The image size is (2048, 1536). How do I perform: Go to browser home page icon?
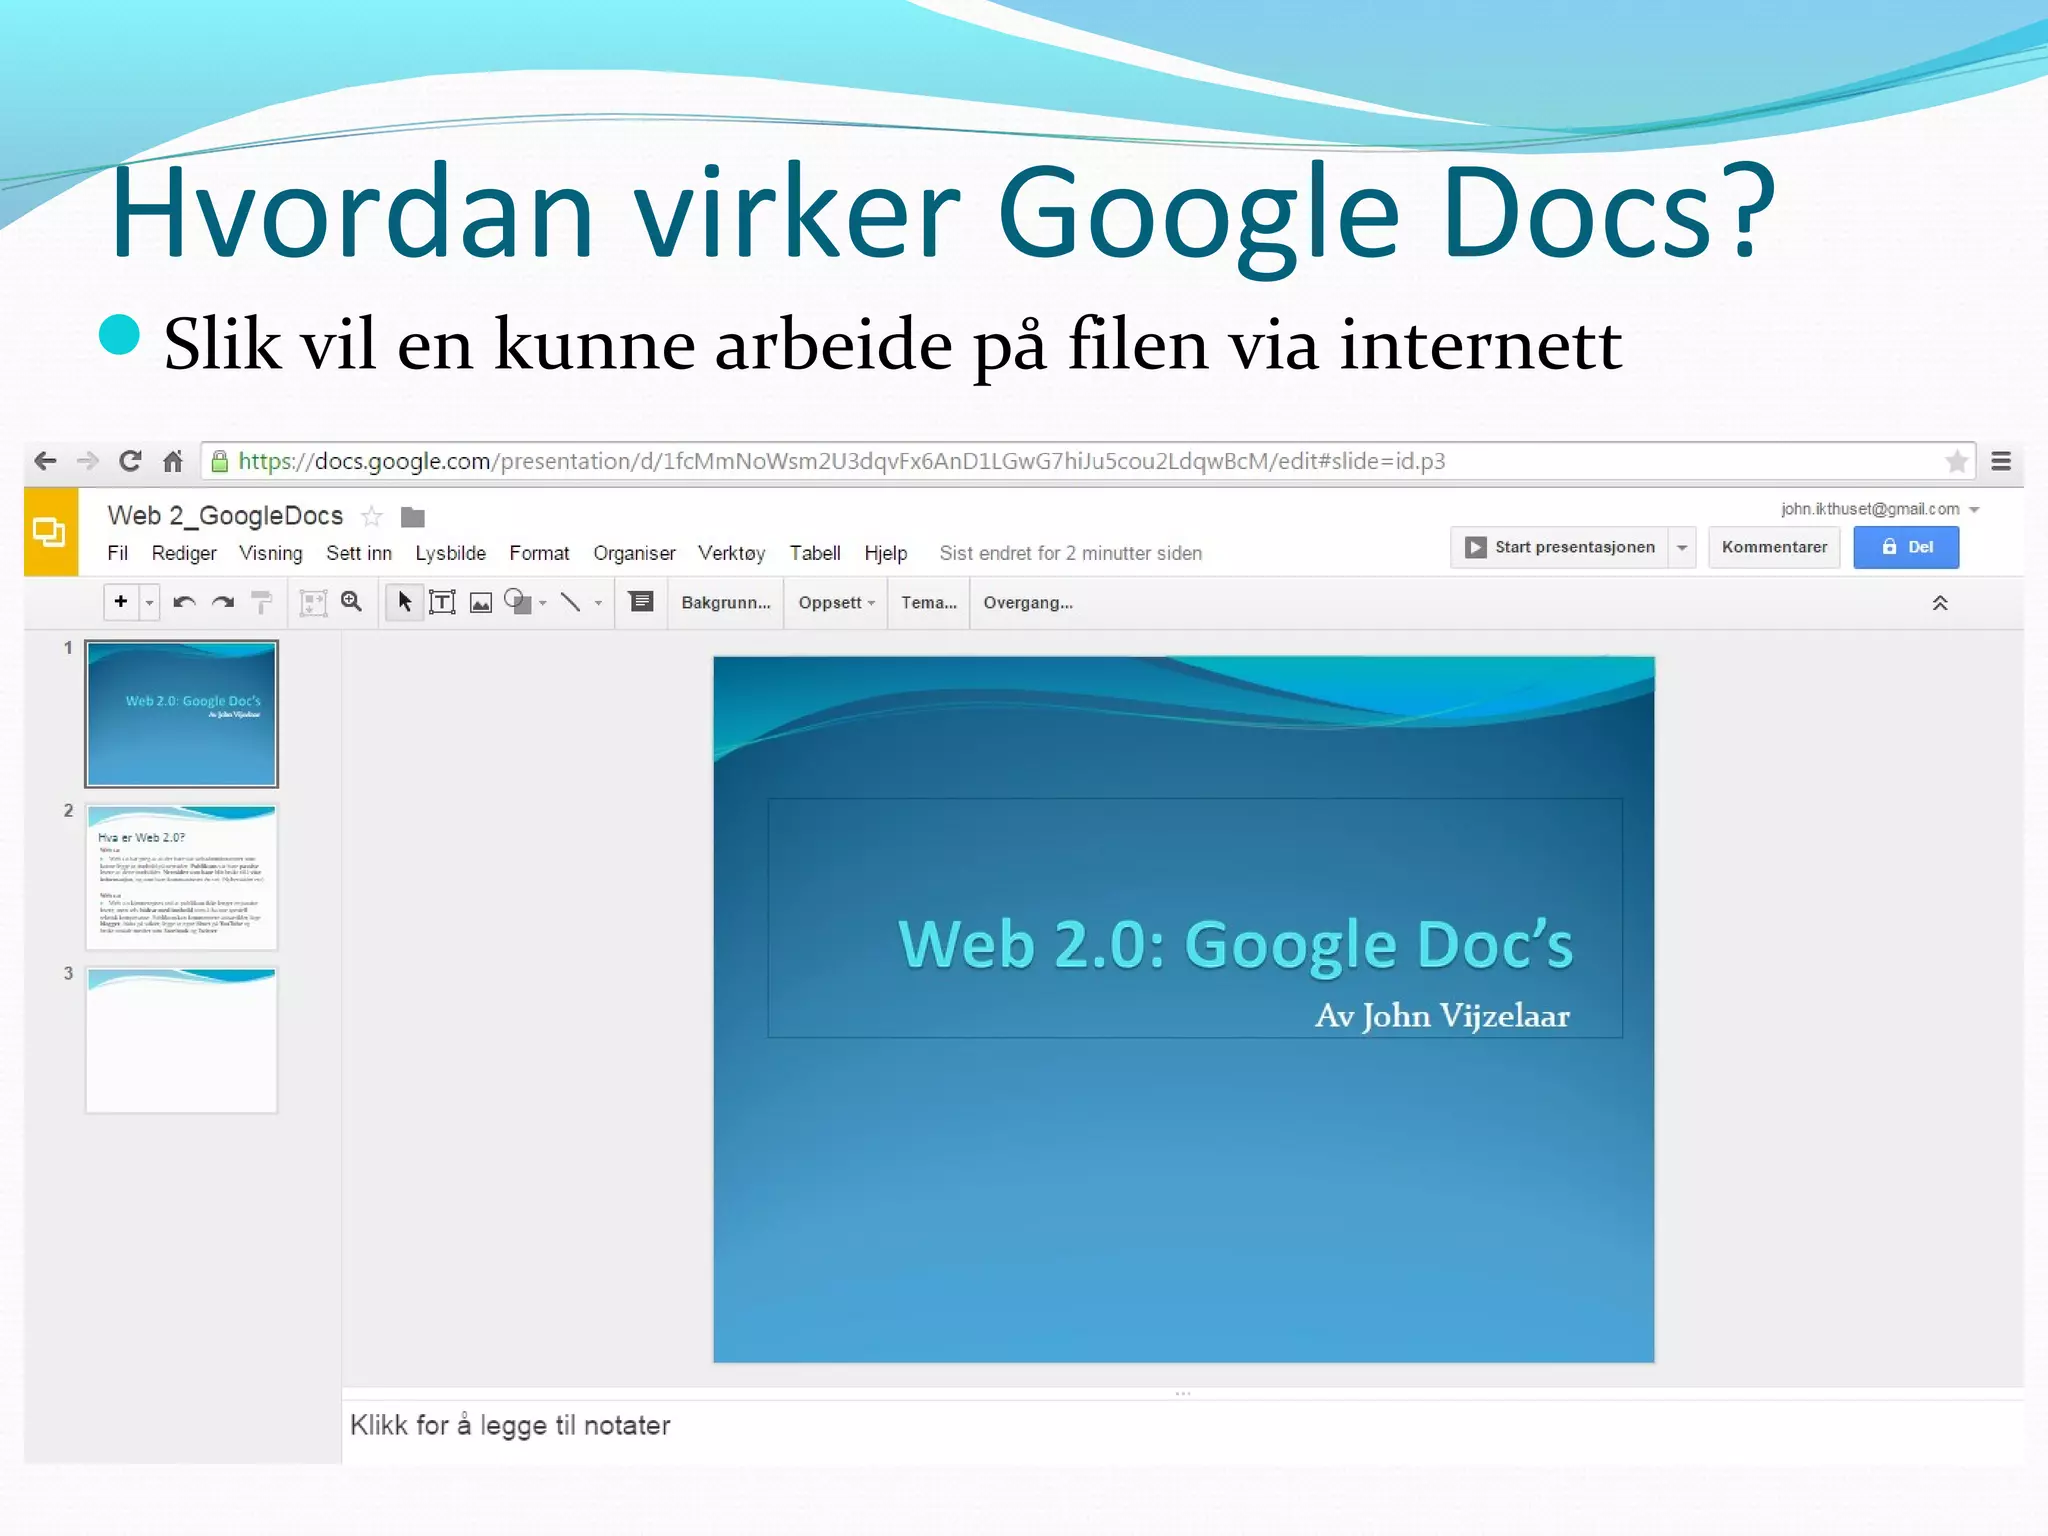pos(173,461)
